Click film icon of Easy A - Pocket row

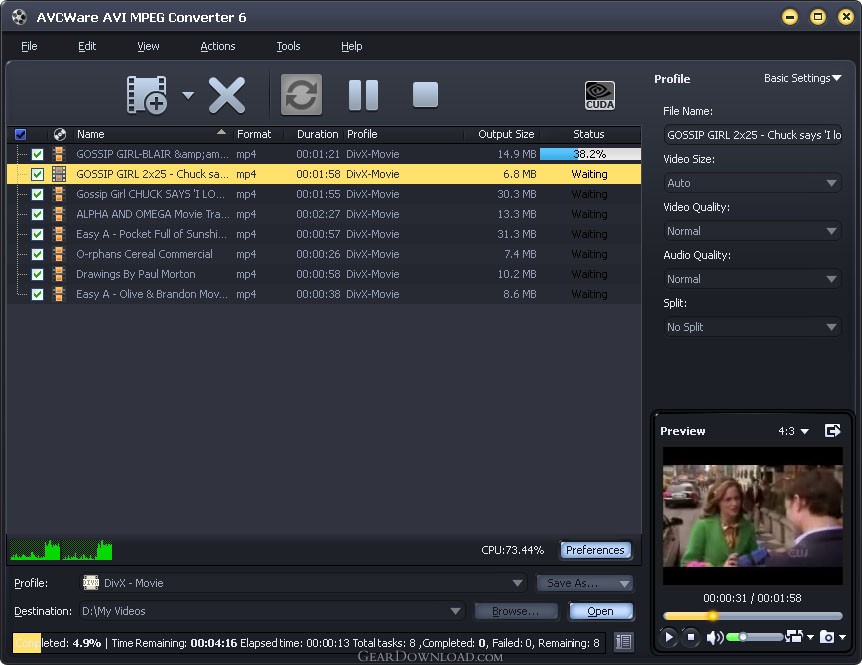point(59,234)
